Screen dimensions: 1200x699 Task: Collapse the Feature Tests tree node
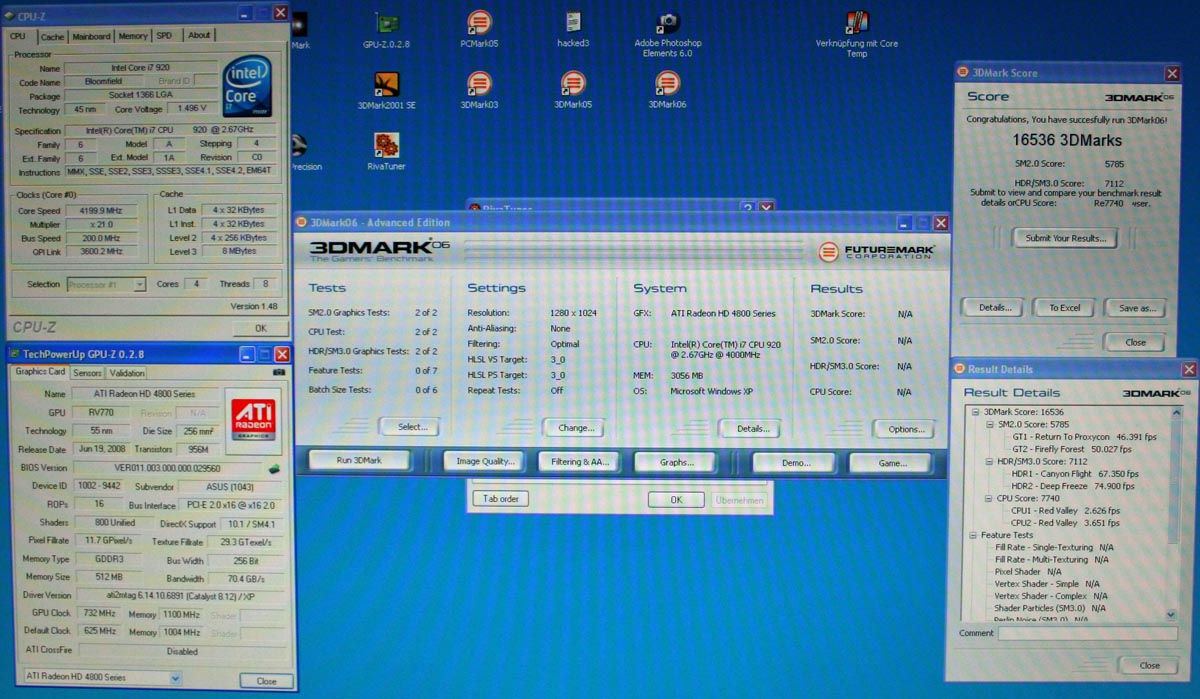click(973, 535)
